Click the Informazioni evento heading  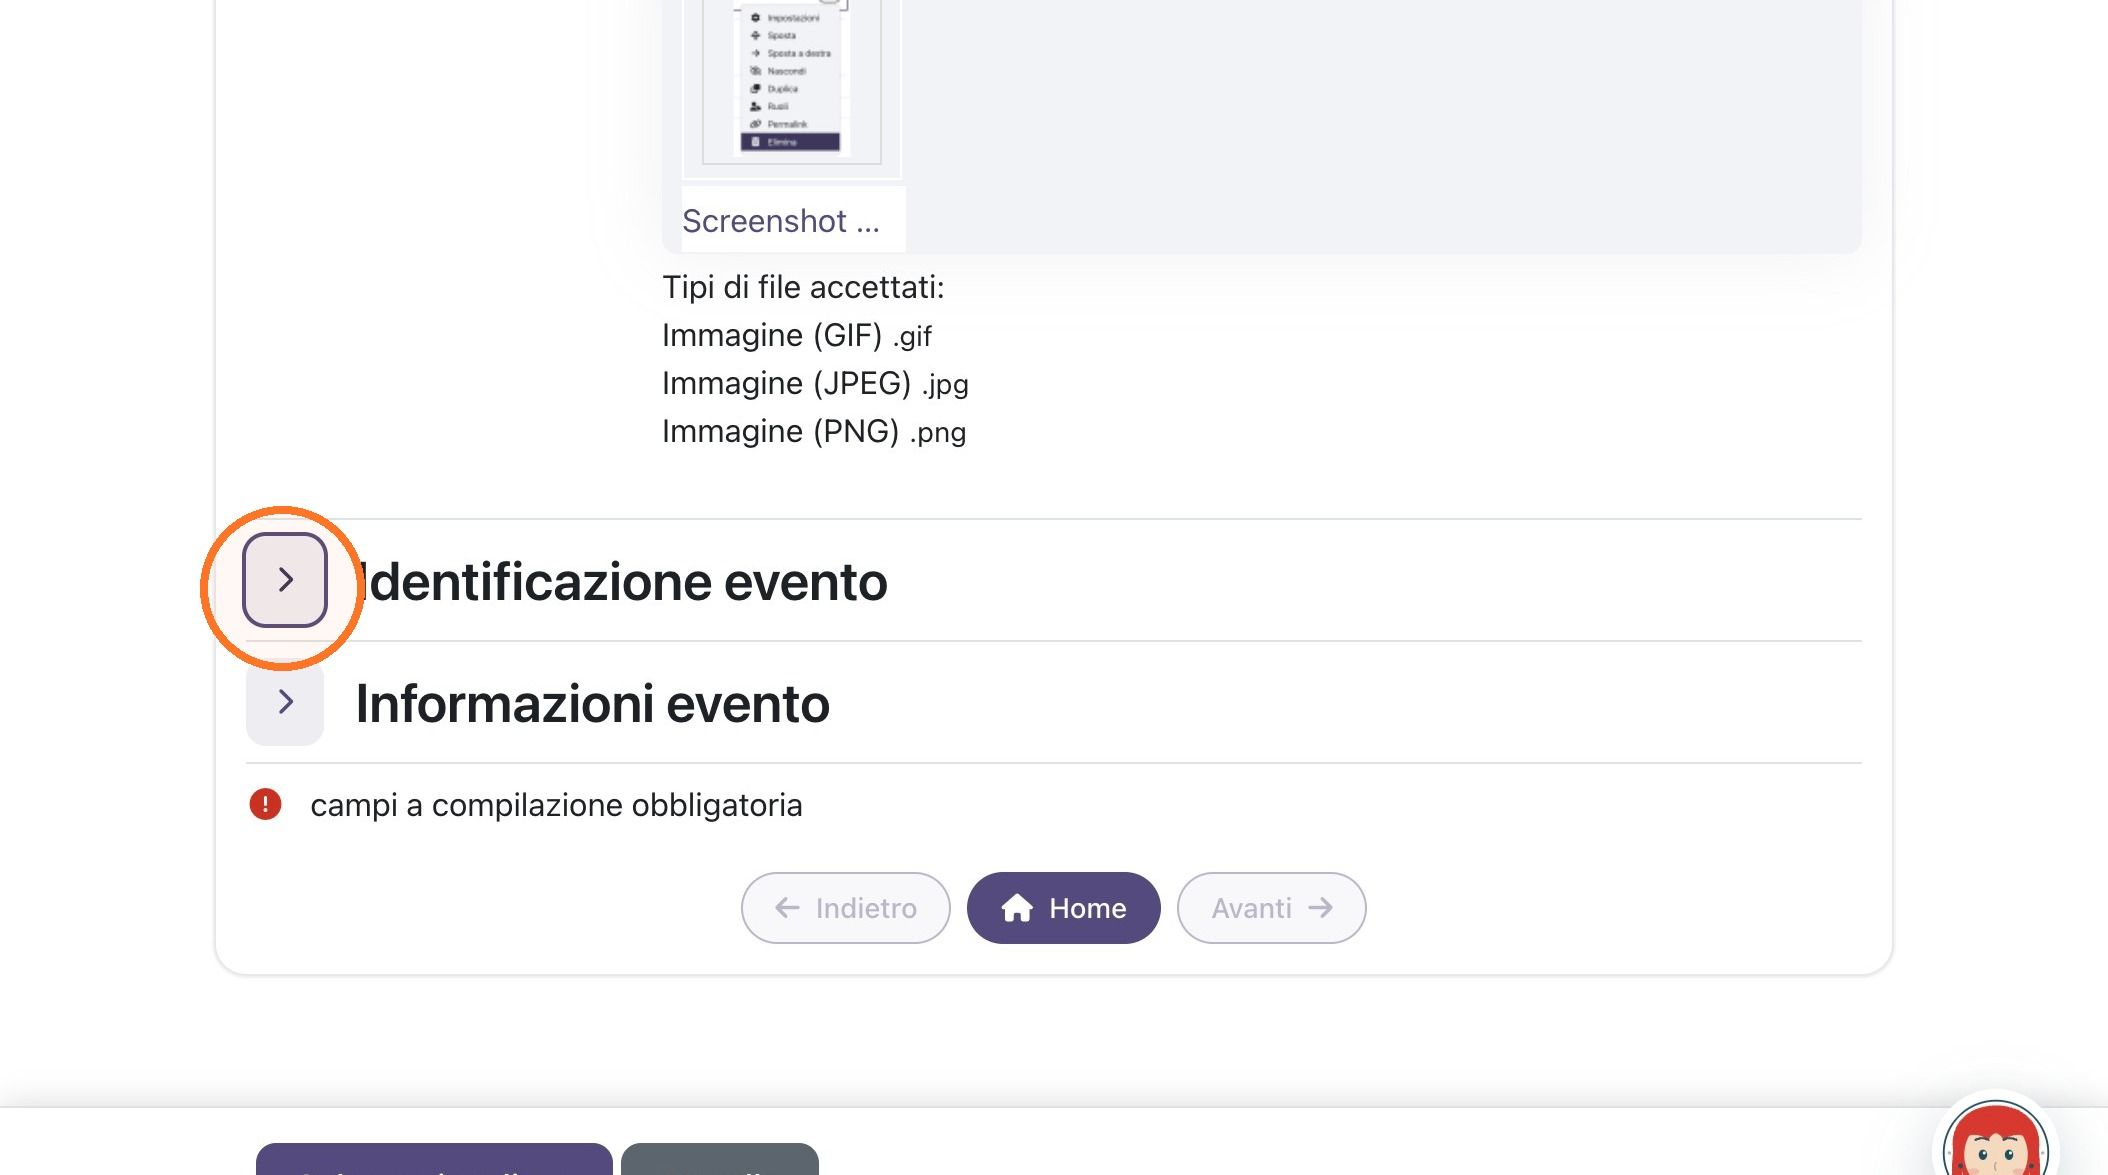593,704
